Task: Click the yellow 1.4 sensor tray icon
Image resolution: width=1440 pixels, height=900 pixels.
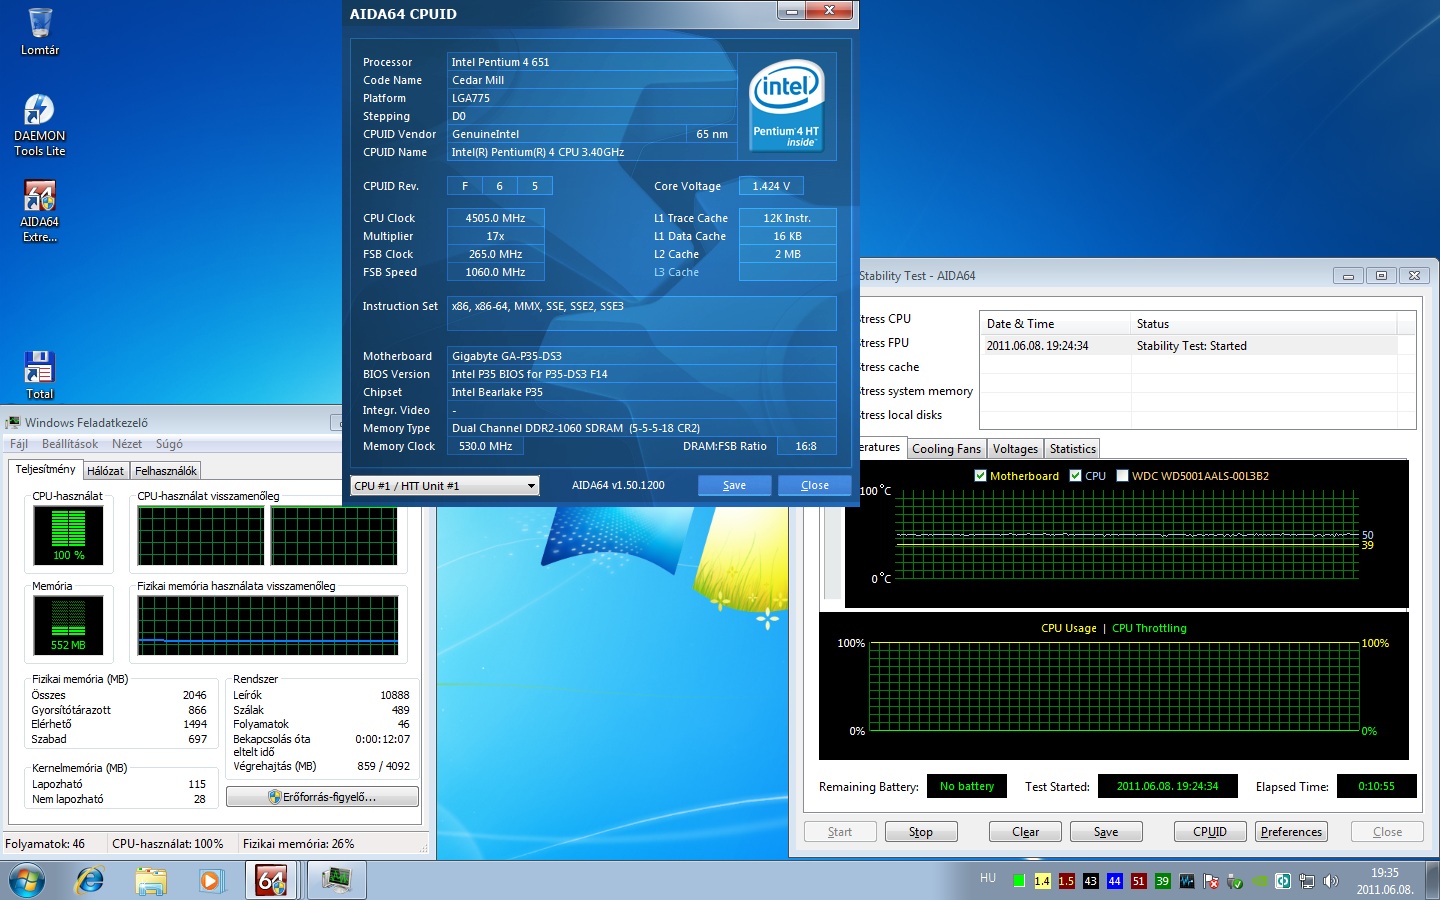Action: point(1042,881)
